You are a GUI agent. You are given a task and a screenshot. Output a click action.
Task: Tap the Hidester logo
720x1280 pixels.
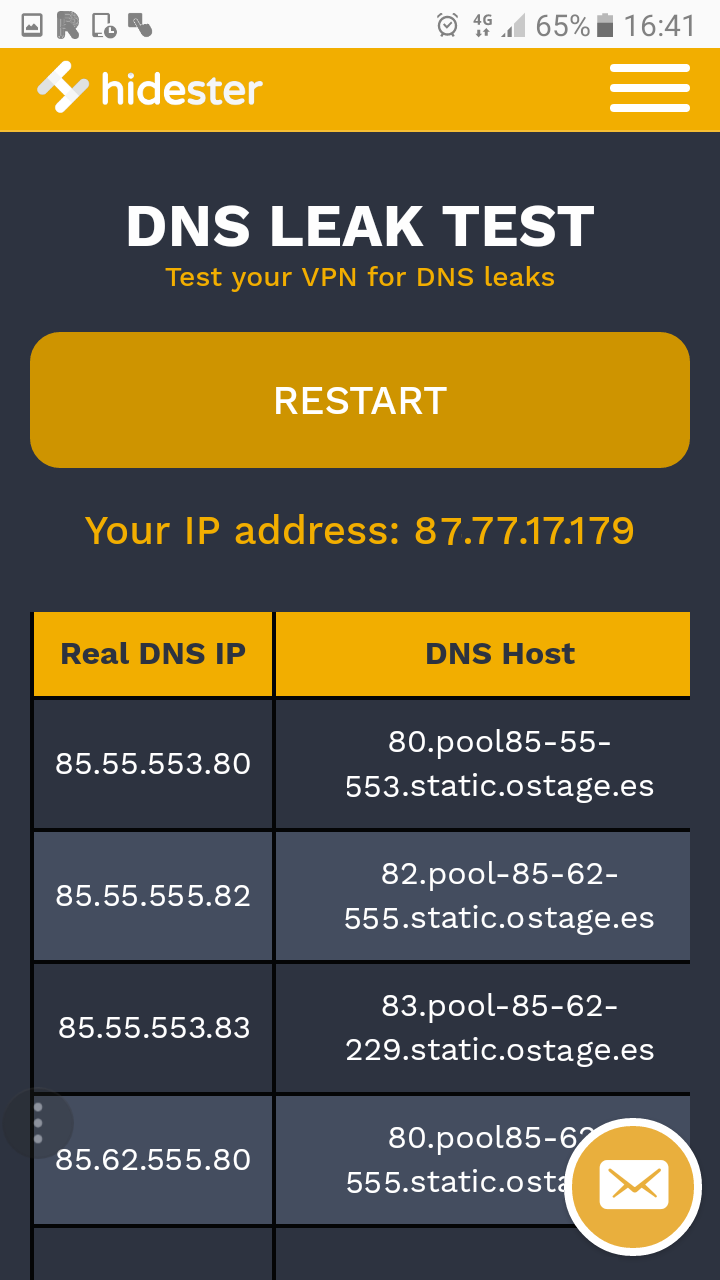tap(150, 89)
